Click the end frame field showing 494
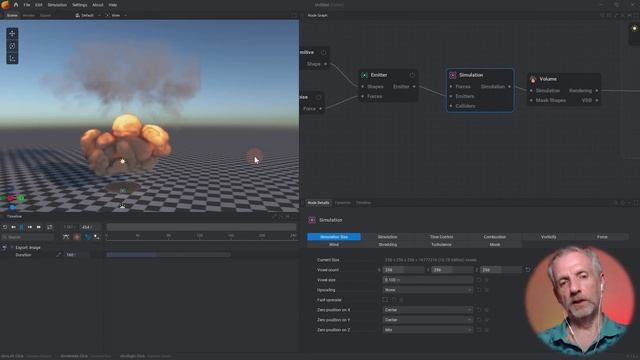Viewport: 640px width, 360px height. click(x=89, y=227)
